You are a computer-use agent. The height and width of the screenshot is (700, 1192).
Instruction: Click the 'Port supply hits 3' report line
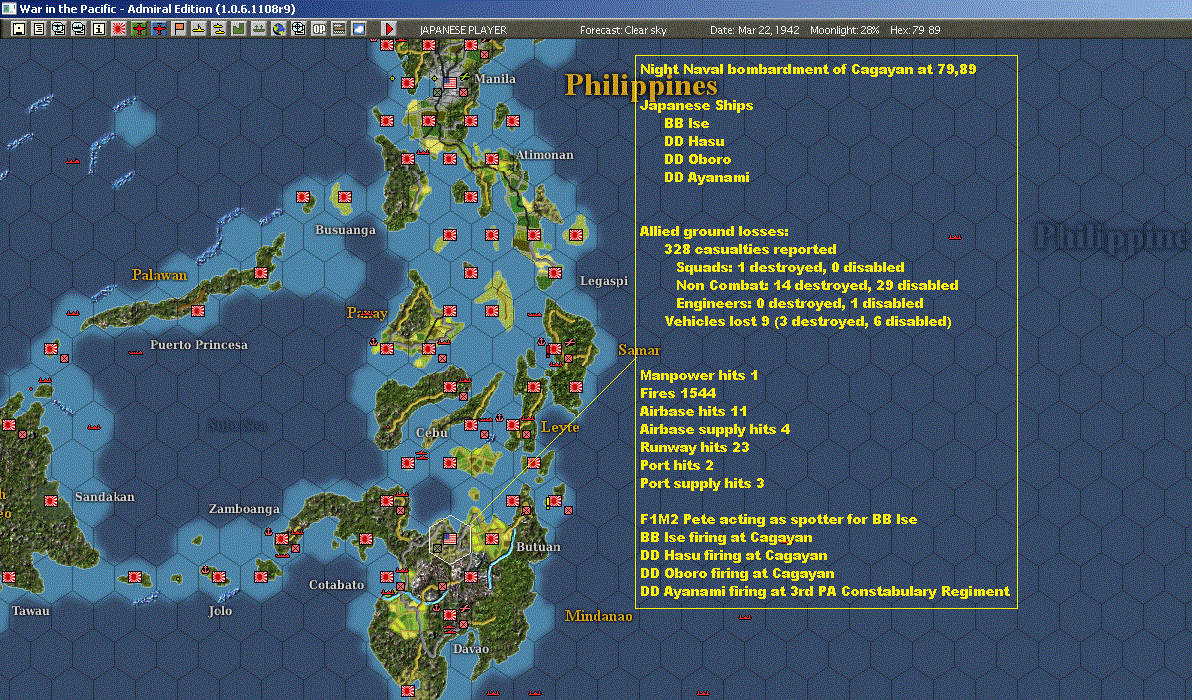702,483
